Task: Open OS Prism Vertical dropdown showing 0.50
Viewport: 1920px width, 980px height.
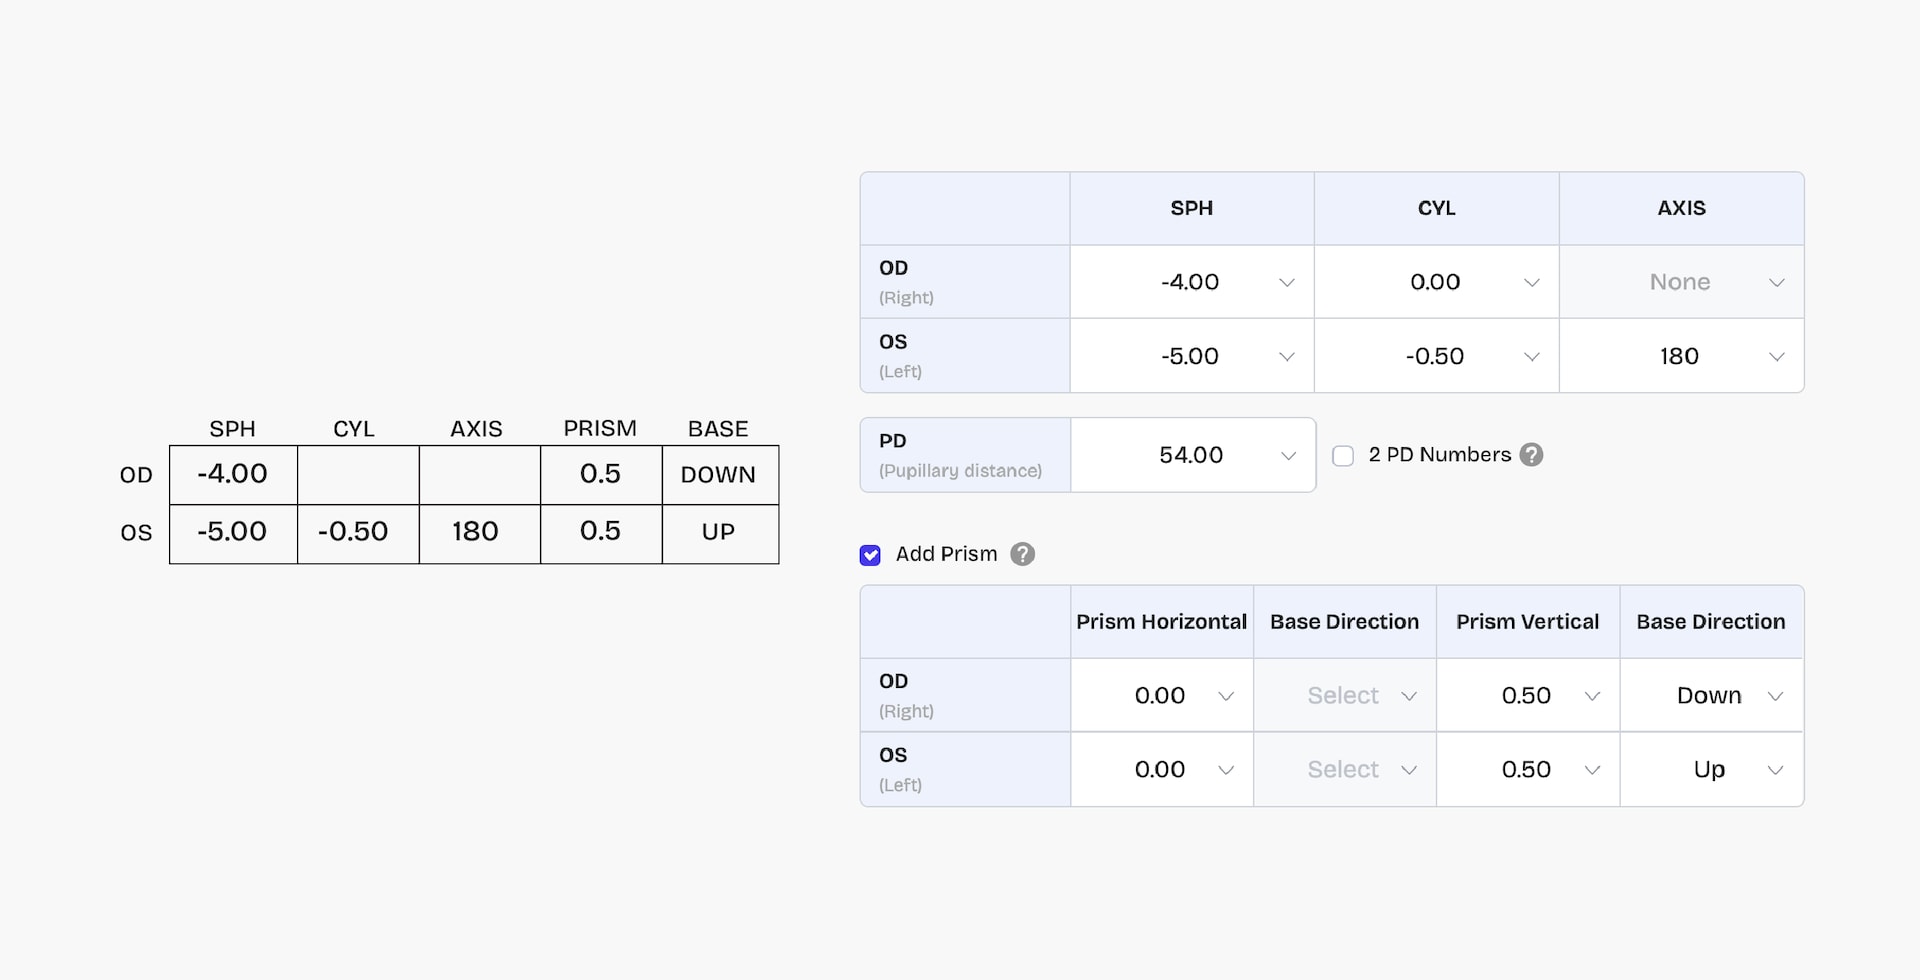Action: tap(1528, 770)
